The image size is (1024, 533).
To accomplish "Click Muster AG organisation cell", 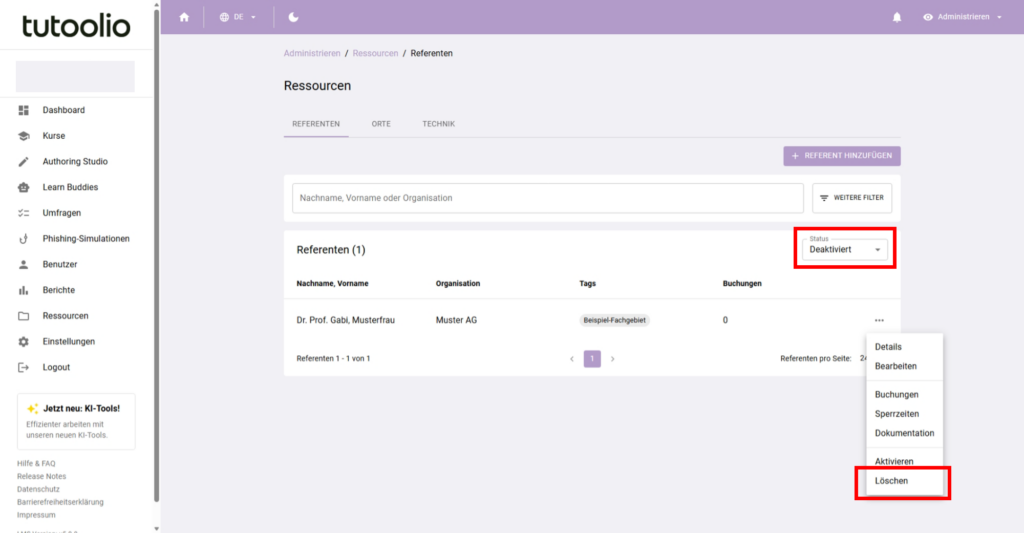I will [456, 320].
